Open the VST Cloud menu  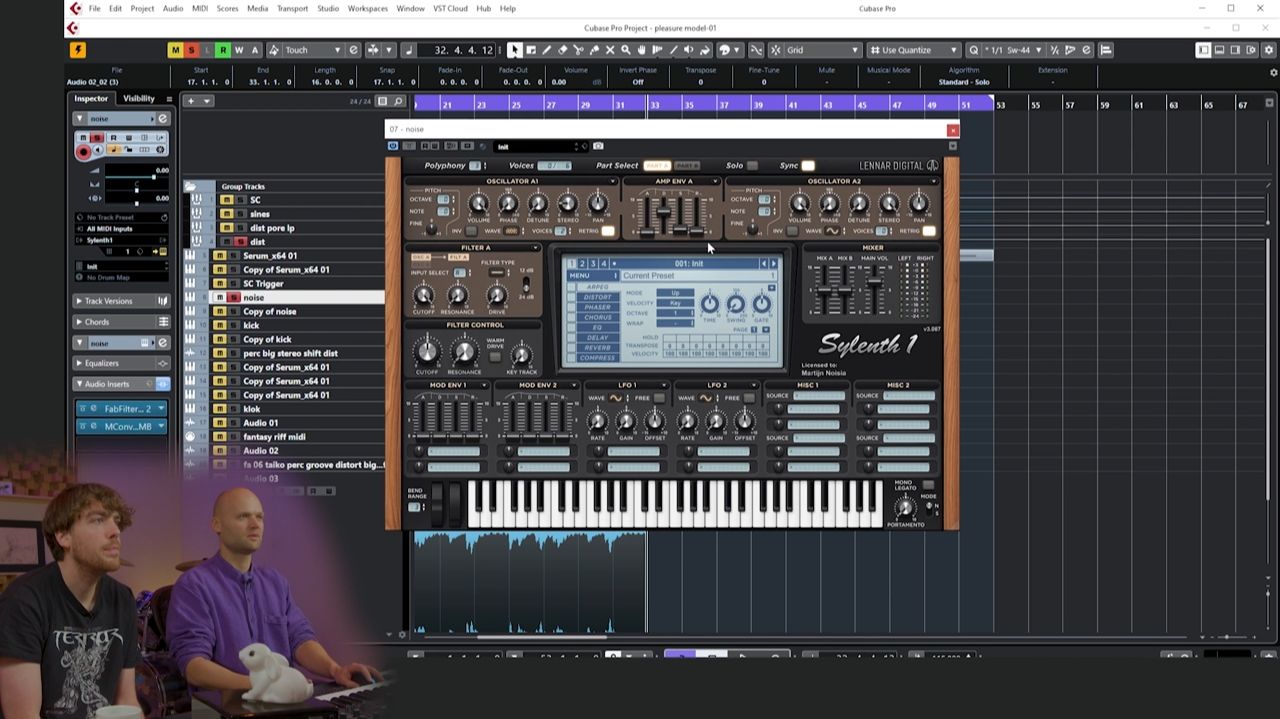click(x=450, y=8)
